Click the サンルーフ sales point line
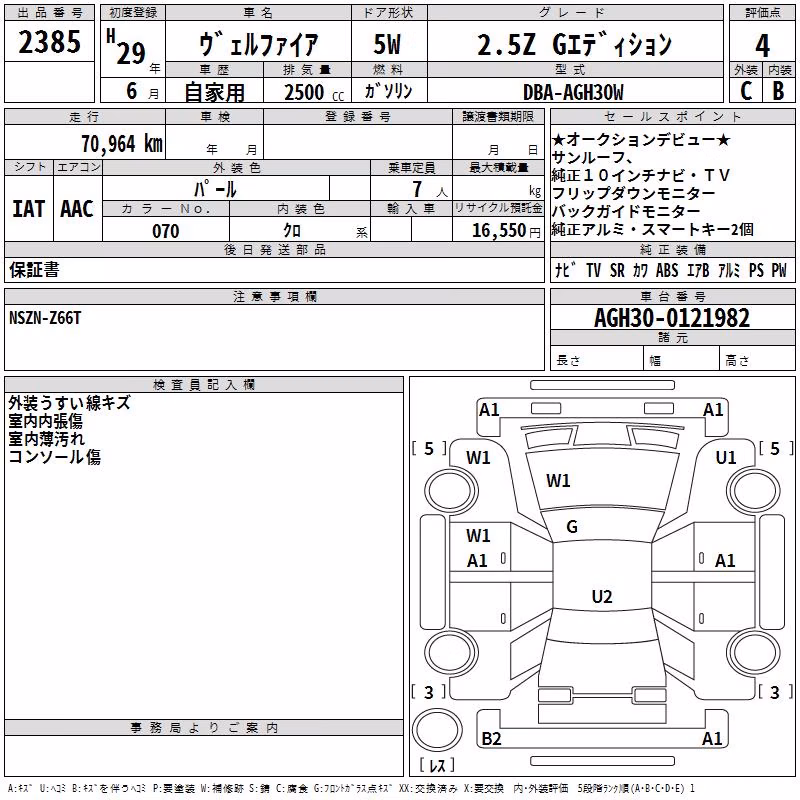 click(592, 157)
